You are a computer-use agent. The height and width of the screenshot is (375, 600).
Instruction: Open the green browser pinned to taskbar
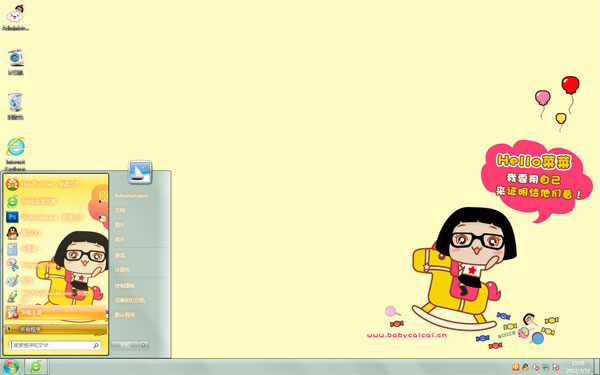[36, 367]
